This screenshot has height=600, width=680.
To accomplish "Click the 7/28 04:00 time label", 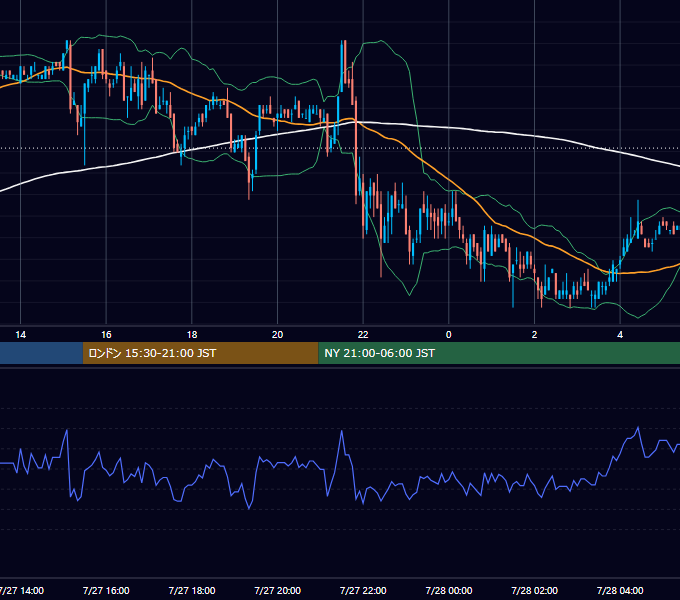I will pos(620,590).
